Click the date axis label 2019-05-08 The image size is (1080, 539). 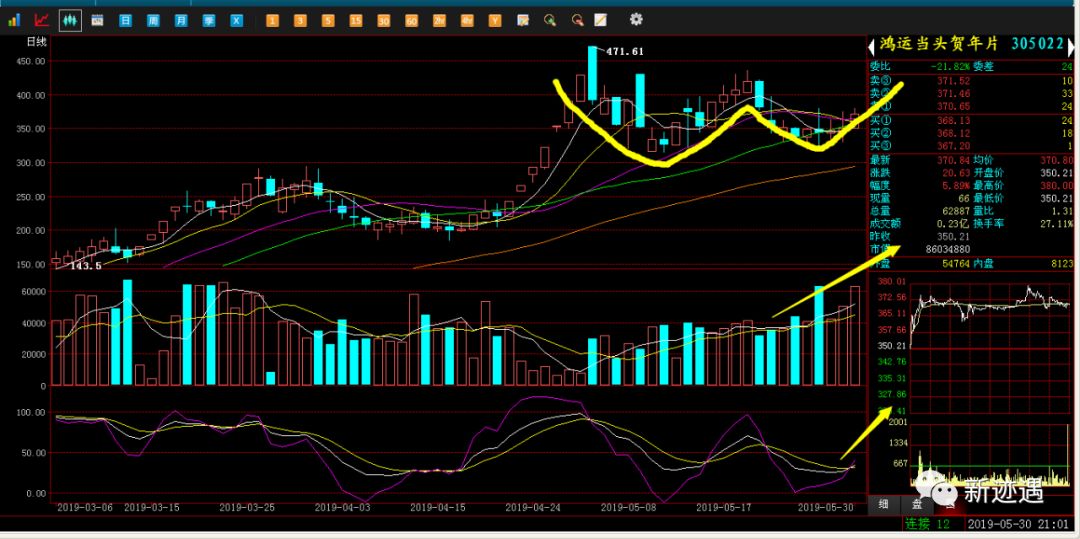coord(628,507)
